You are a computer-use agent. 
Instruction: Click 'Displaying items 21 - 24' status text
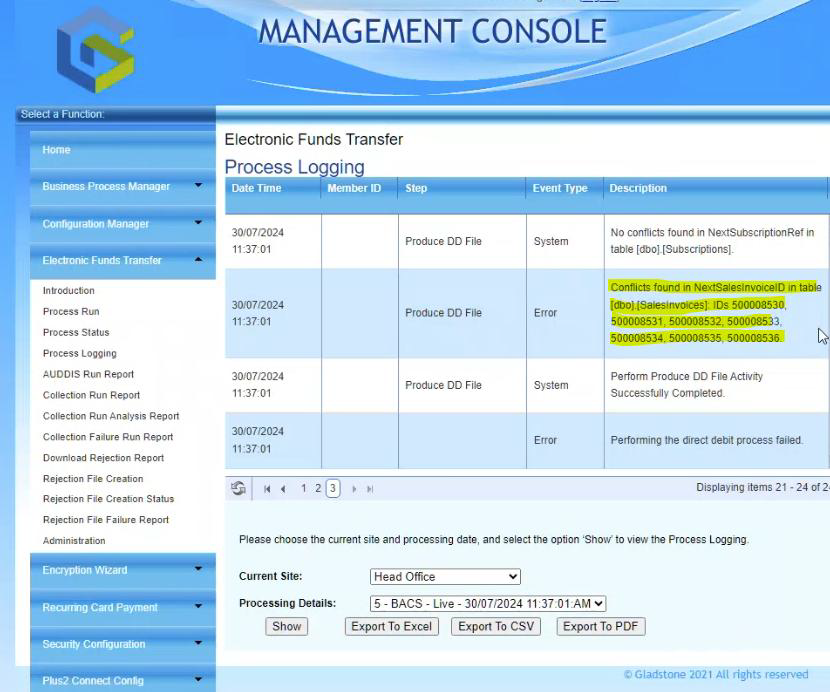pos(763,487)
